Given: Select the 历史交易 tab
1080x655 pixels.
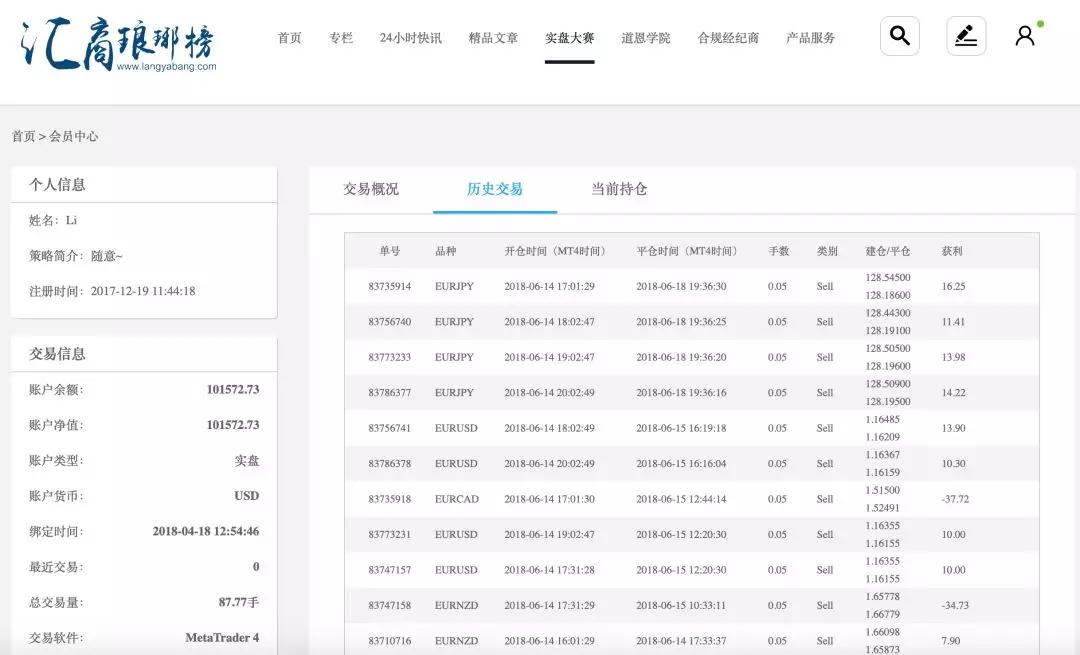Looking at the screenshot, I should coord(495,189).
